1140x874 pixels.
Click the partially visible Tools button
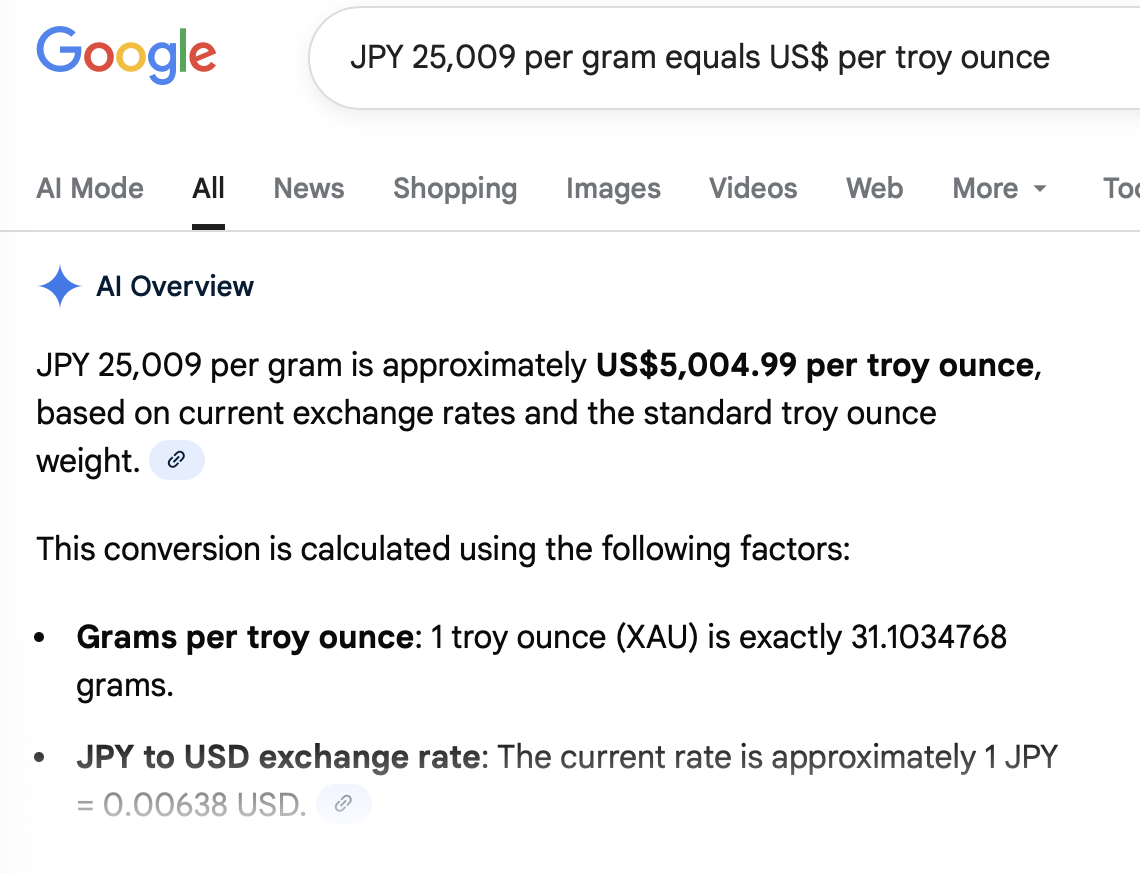tap(1120, 188)
